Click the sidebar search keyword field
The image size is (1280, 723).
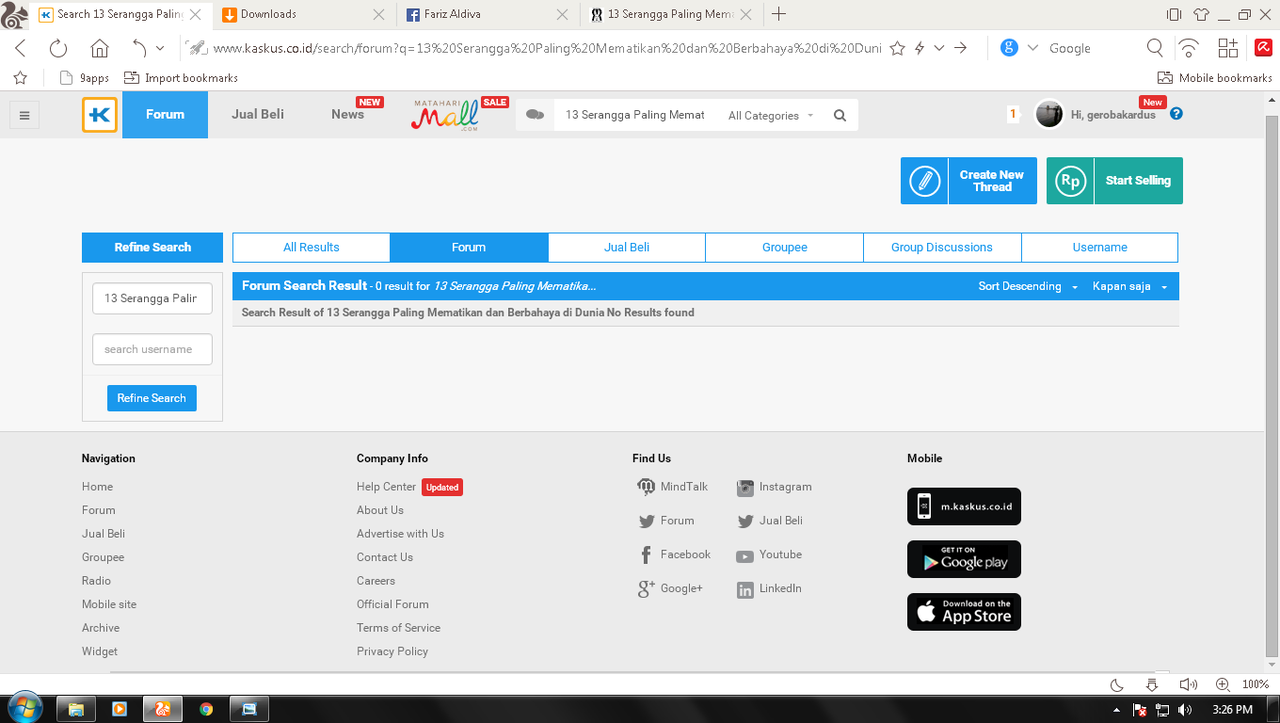[152, 298]
